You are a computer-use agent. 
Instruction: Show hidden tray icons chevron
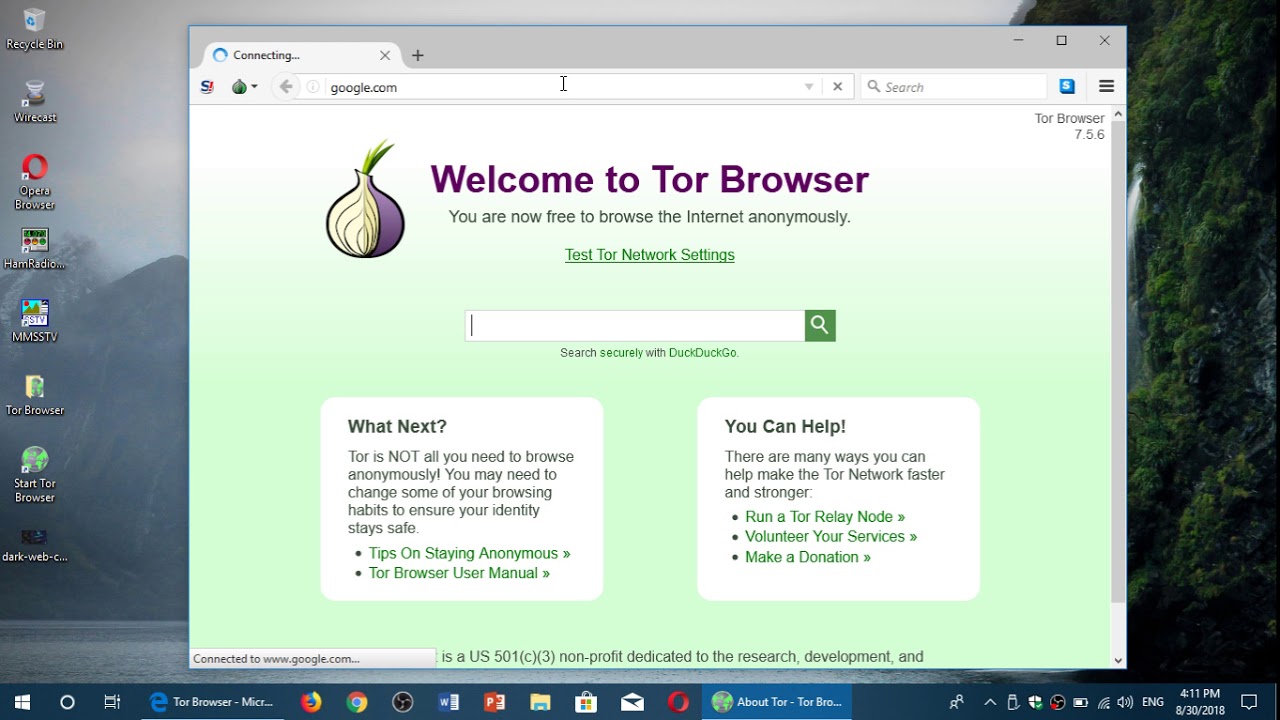[x=990, y=702]
